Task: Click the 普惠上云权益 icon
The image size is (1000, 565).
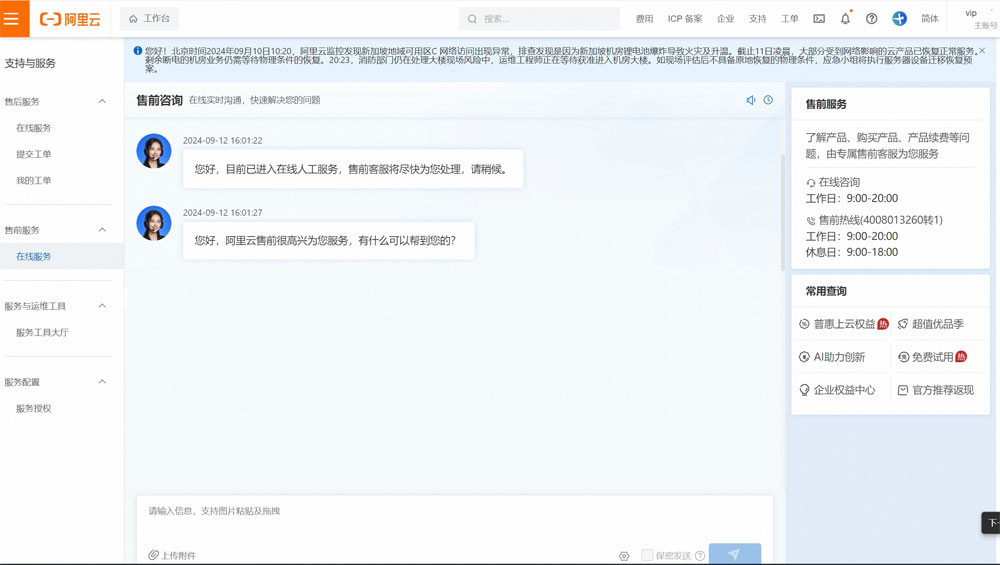Action: (804, 324)
